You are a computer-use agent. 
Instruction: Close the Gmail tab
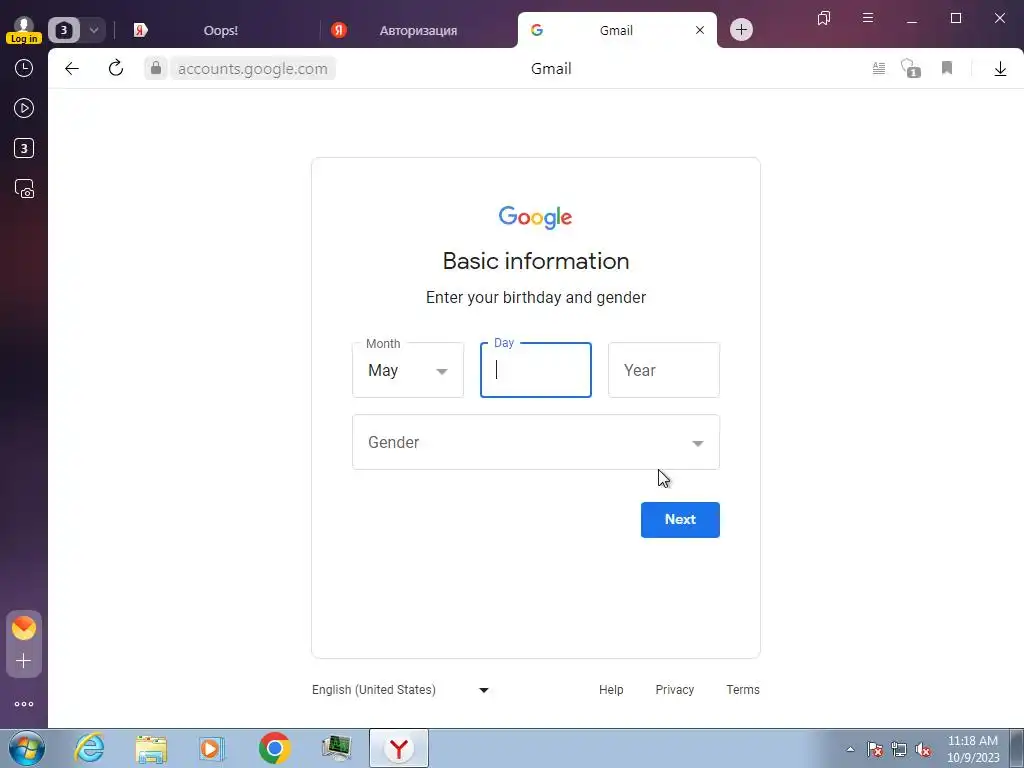699,30
